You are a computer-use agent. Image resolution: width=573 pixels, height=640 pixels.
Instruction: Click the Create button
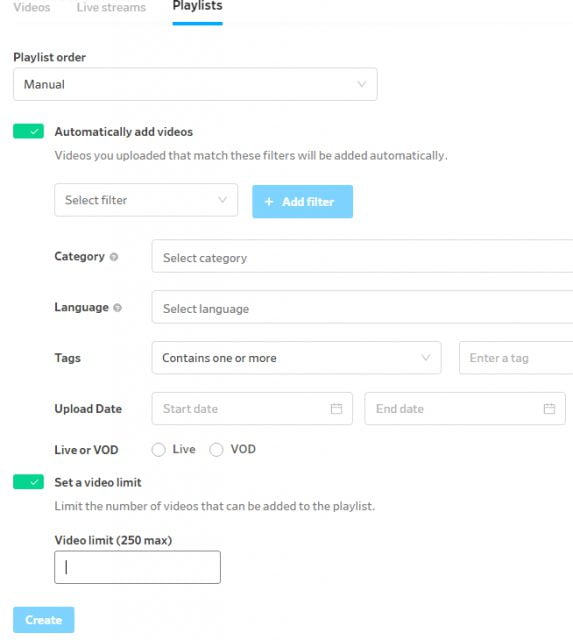click(44, 620)
